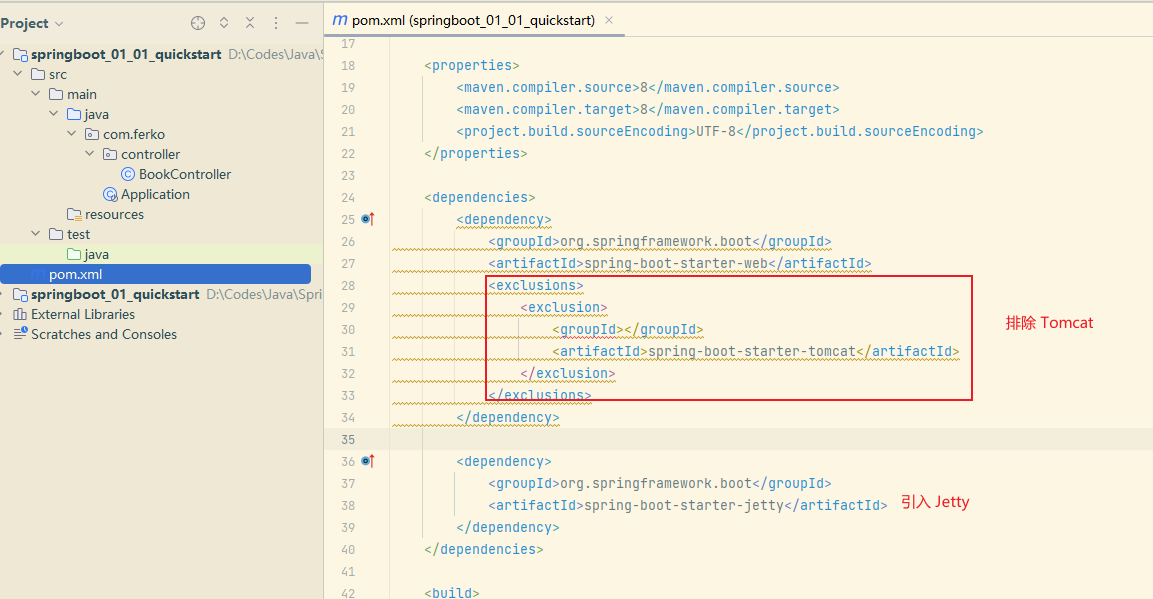Click </dependencies> closing tag line 40

484,549
